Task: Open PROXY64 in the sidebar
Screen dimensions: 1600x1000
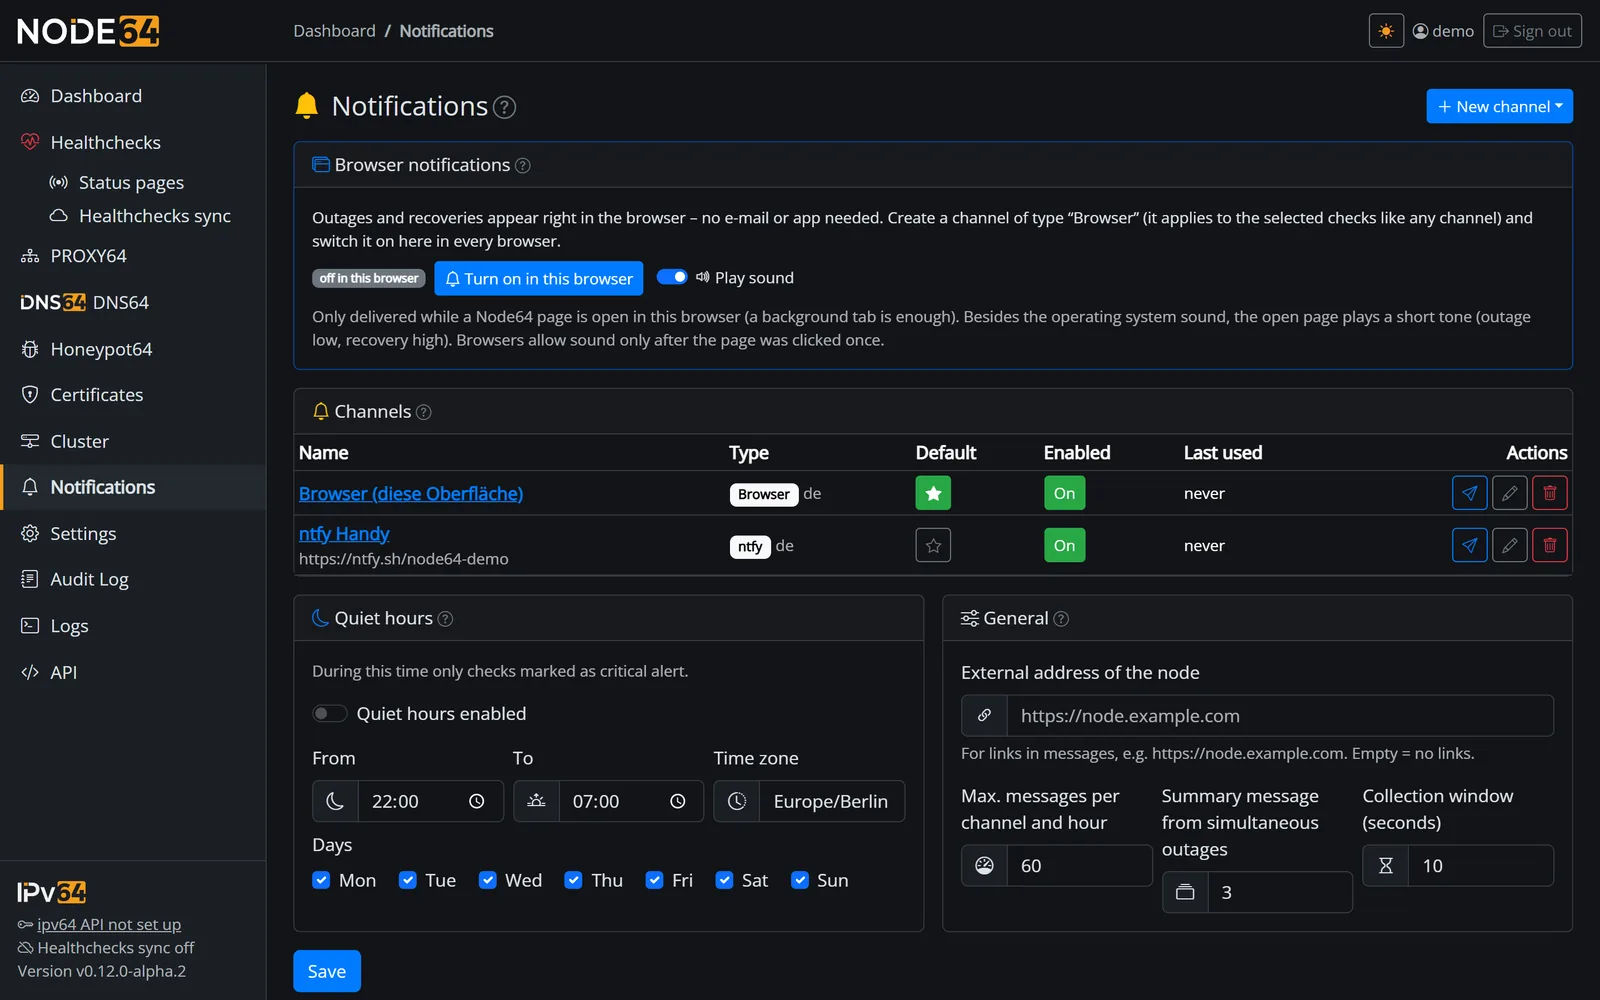Action: coord(133,256)
